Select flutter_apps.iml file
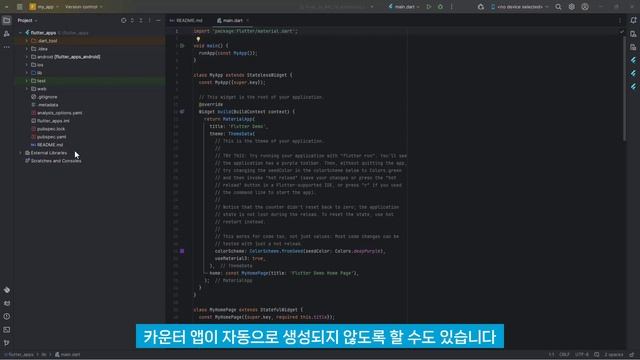The image size is (640, 360). click(x=50, y=121)
